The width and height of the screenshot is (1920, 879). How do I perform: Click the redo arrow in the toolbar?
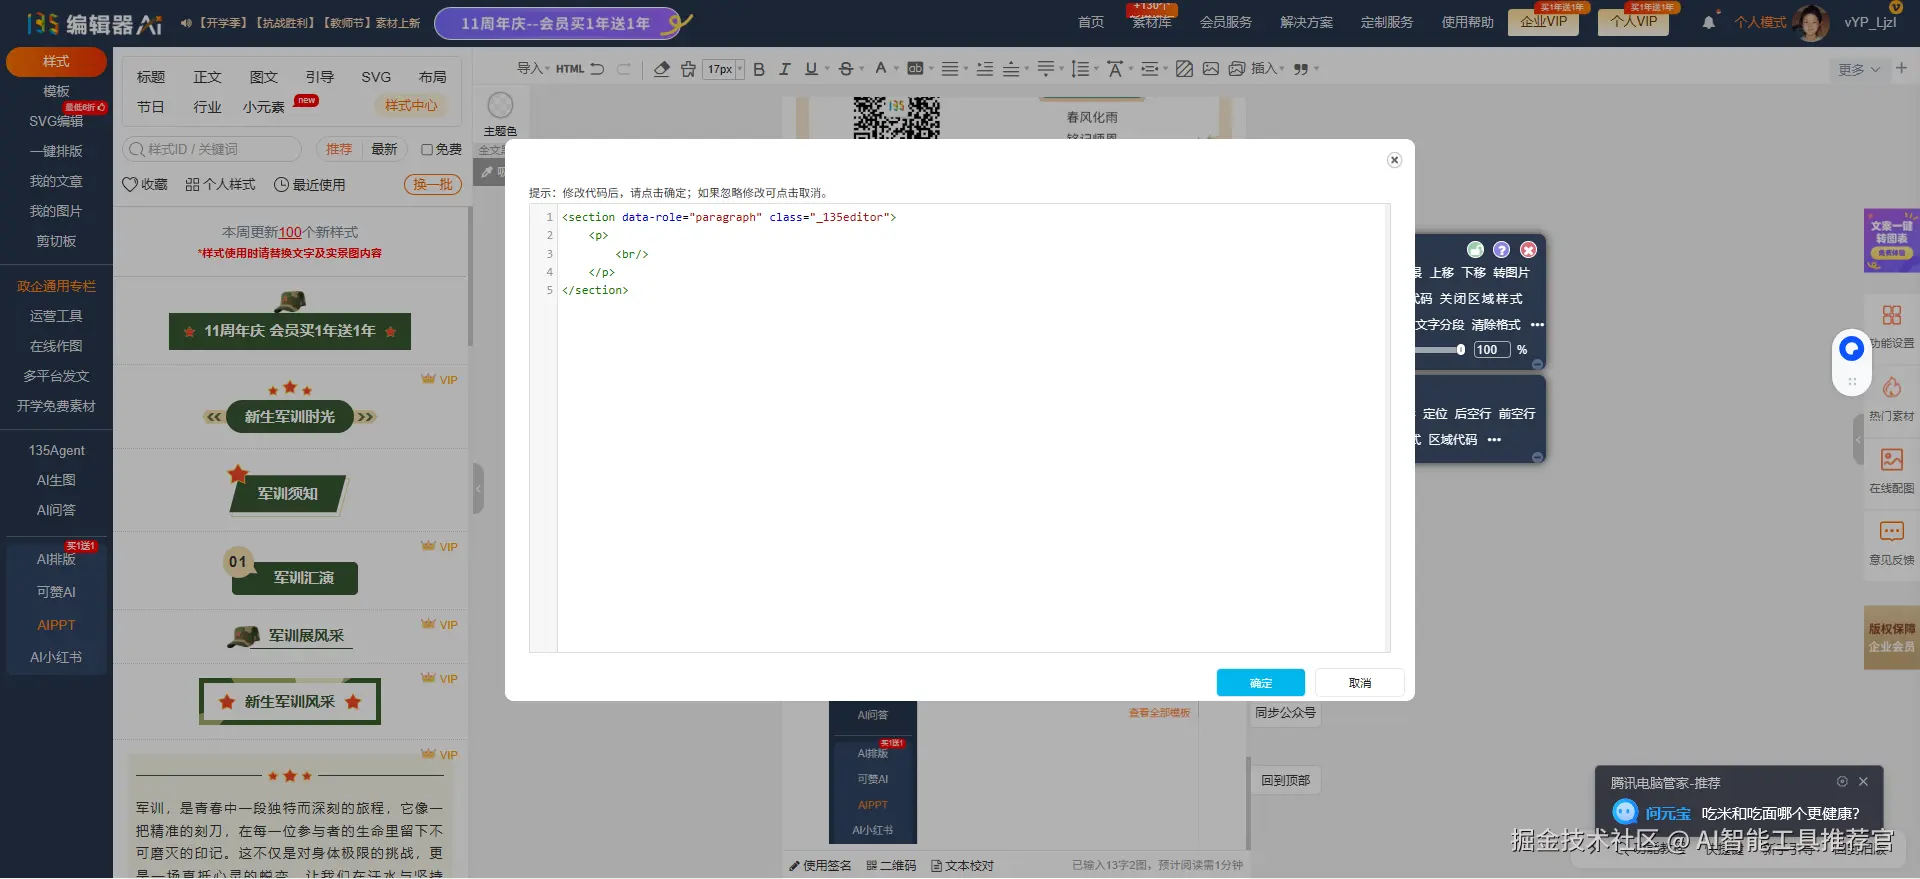click(624, 69)
